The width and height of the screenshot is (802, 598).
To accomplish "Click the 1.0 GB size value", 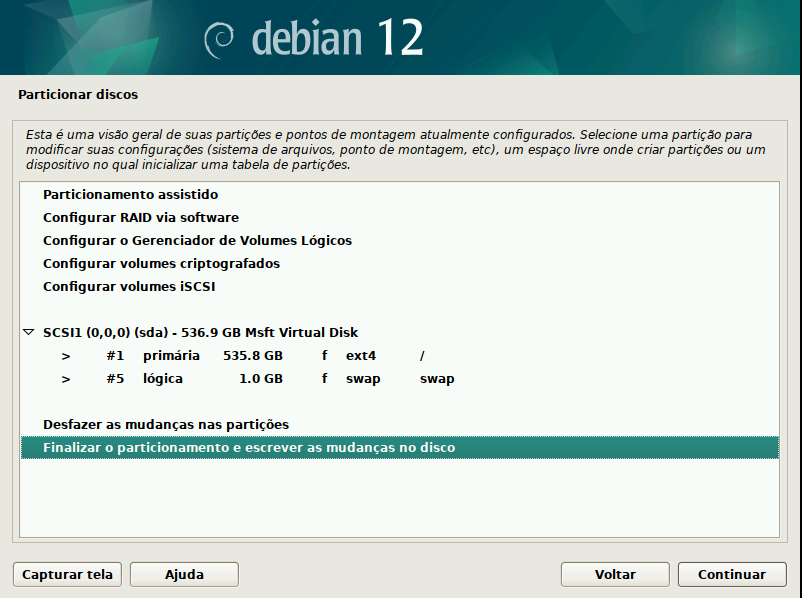I will pyautogui.click(x=261, y=379).
